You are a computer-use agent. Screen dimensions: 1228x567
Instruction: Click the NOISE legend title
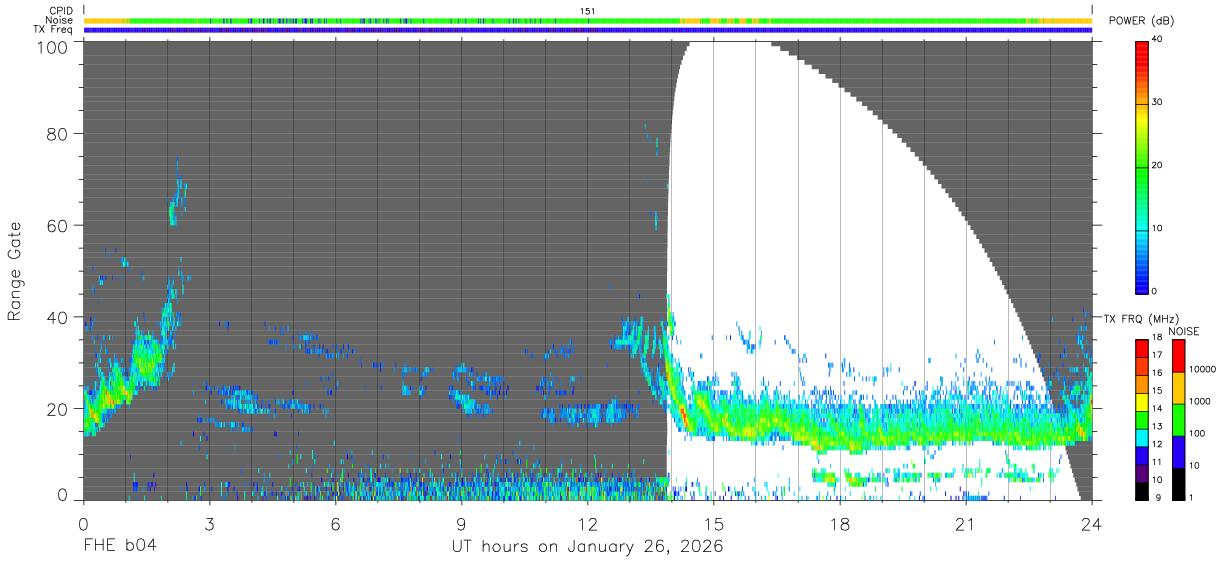[x=1184, y=331]
